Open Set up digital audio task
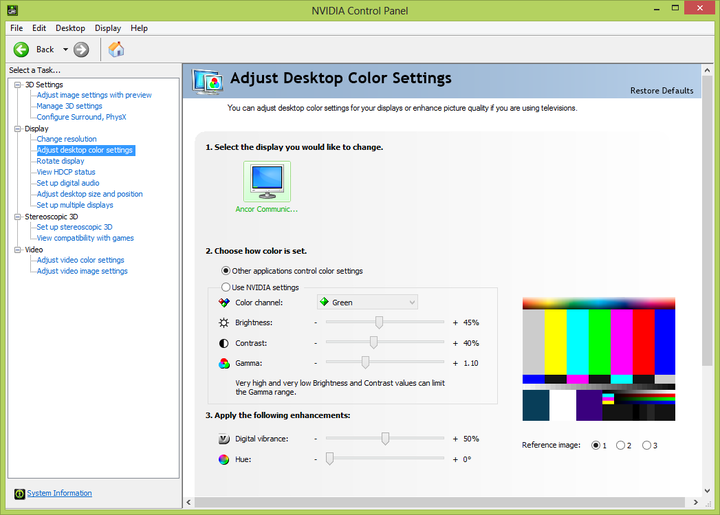Screen dimensions: 720x515 point(68,183)
